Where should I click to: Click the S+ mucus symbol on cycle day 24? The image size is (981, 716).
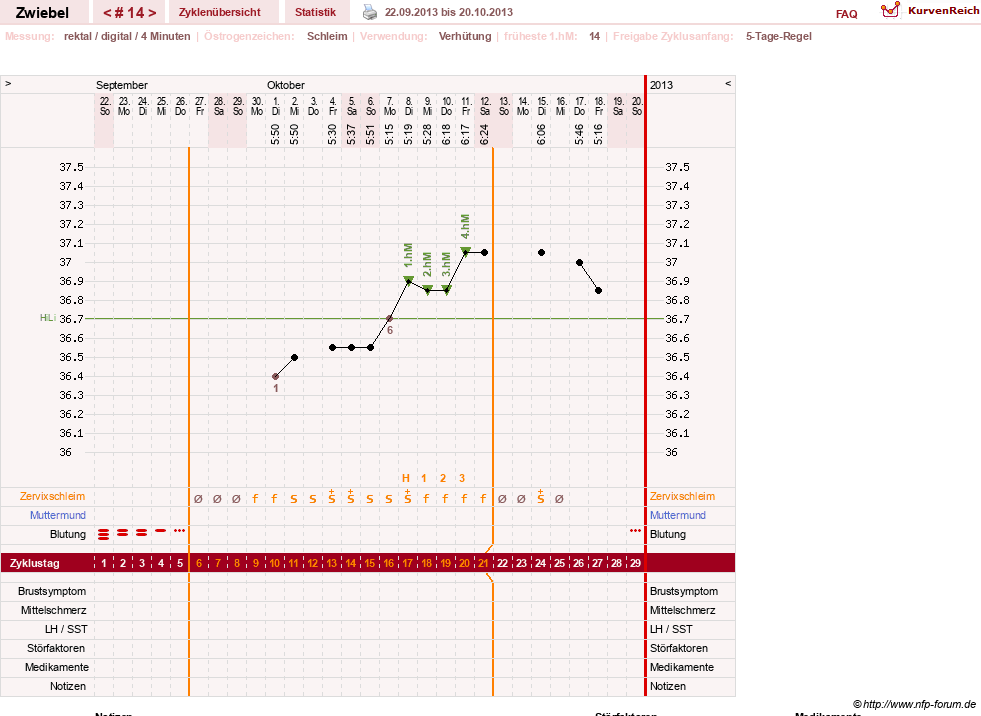541,497
